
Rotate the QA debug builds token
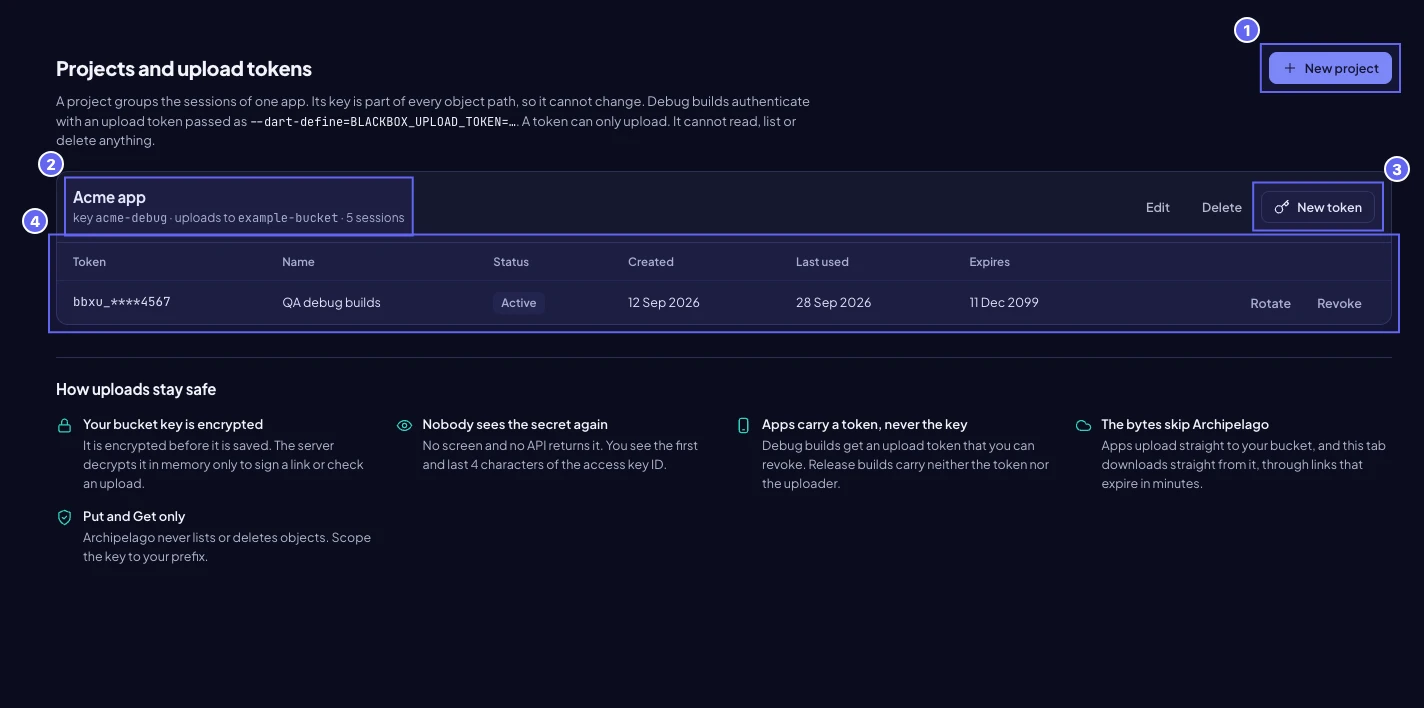pyautogui.click(x=1270, y=303)
